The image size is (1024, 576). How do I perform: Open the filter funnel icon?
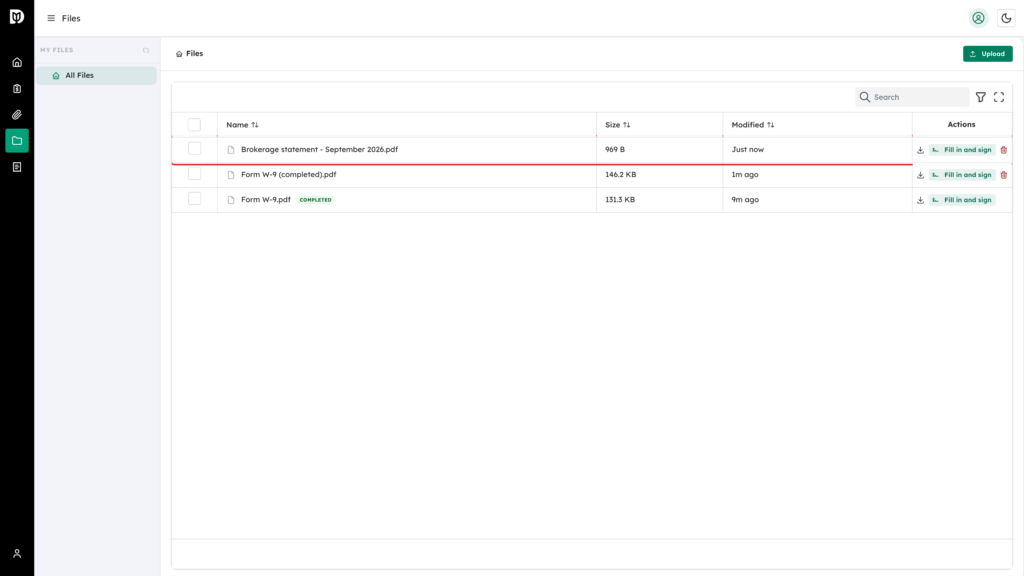click(x=981, y=97)
